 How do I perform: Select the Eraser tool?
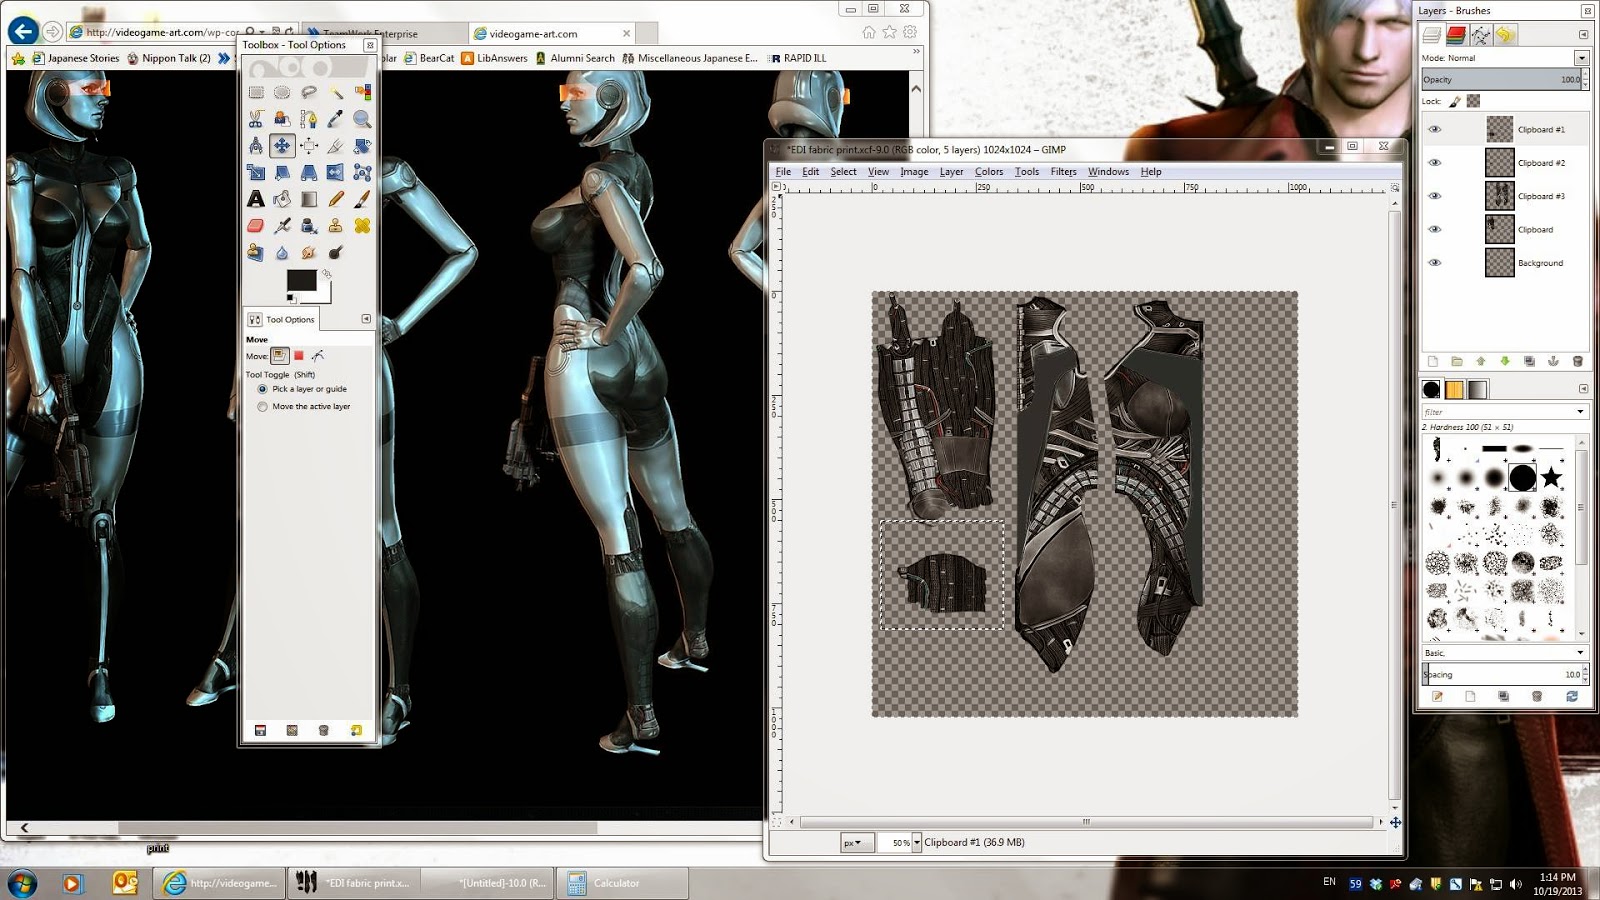tap(256, 226)
